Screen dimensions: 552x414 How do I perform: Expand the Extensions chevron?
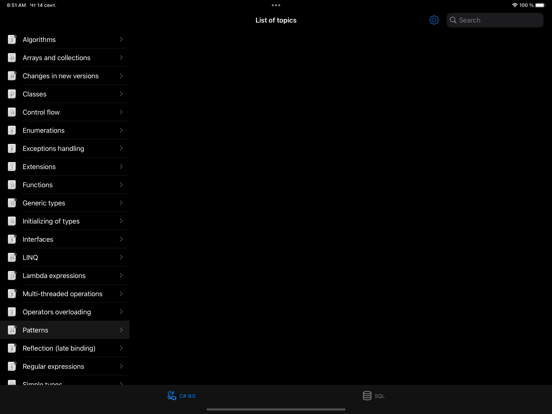pos(121,167)
